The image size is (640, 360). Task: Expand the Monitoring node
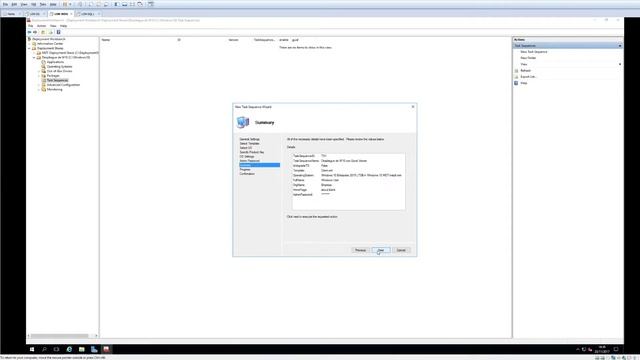click(39, 89)
